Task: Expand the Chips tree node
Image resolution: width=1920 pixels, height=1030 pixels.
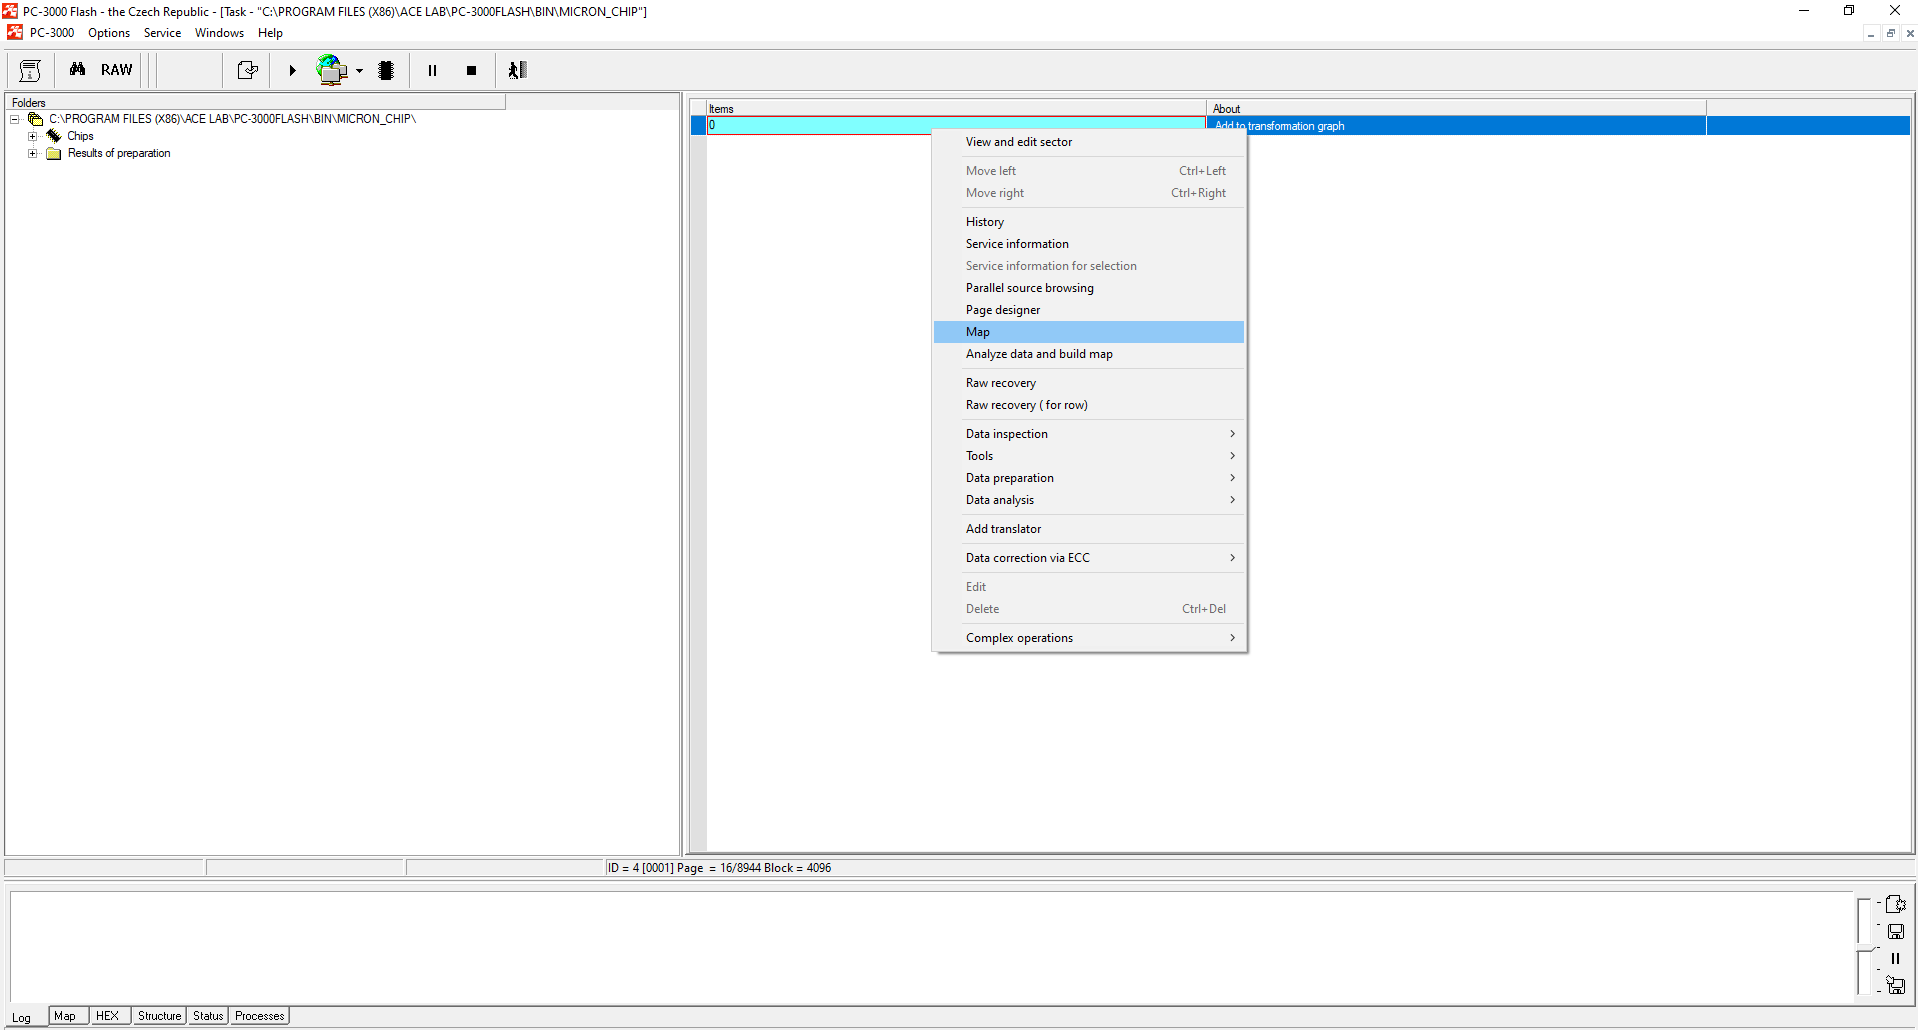Action: pos(33,136)
